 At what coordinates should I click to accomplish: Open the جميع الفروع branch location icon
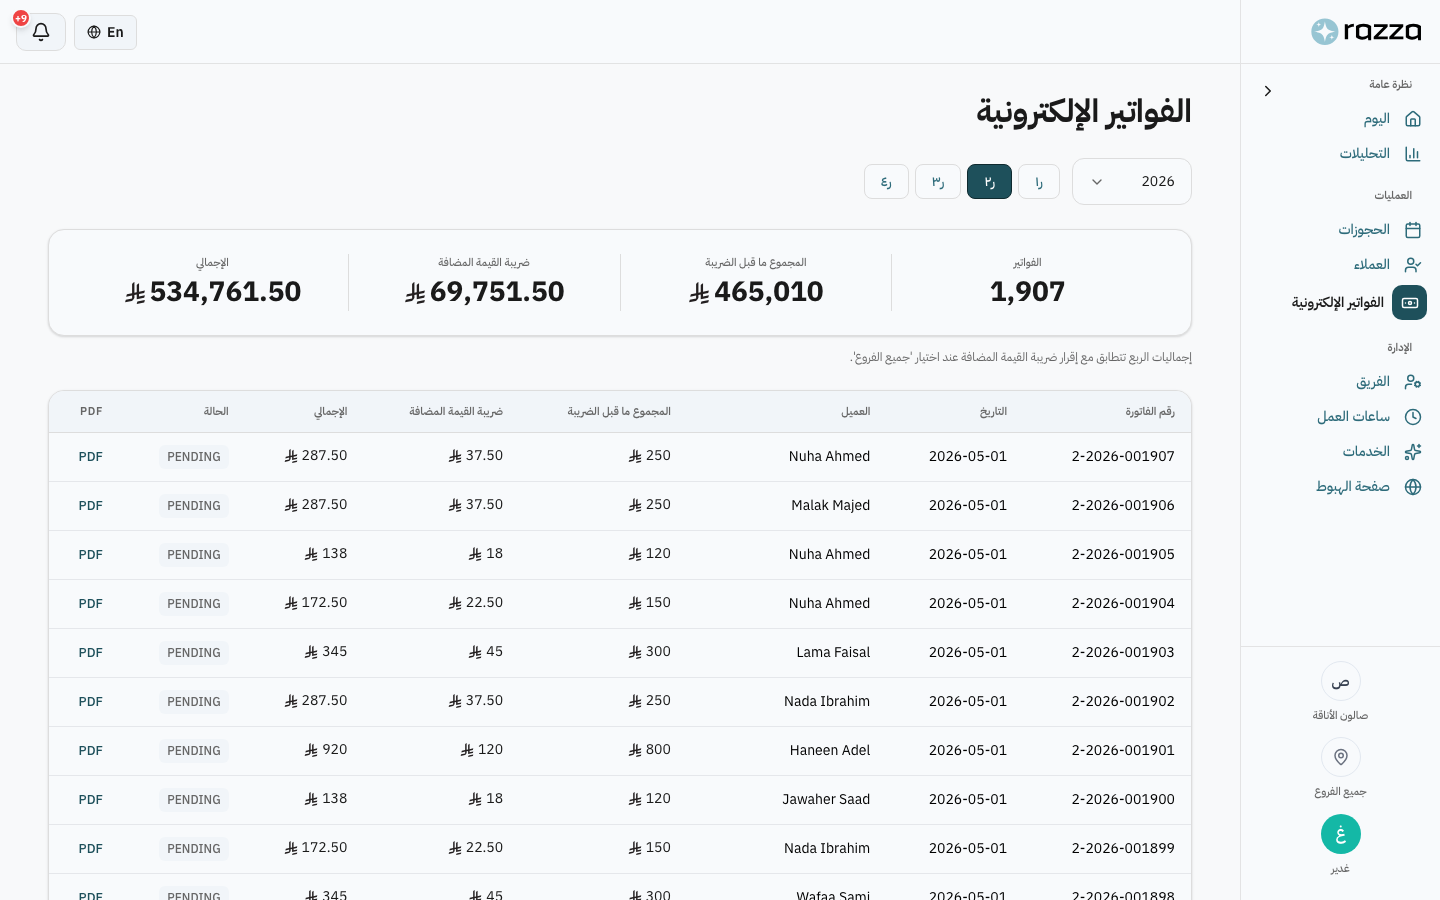click(1341, 757)
